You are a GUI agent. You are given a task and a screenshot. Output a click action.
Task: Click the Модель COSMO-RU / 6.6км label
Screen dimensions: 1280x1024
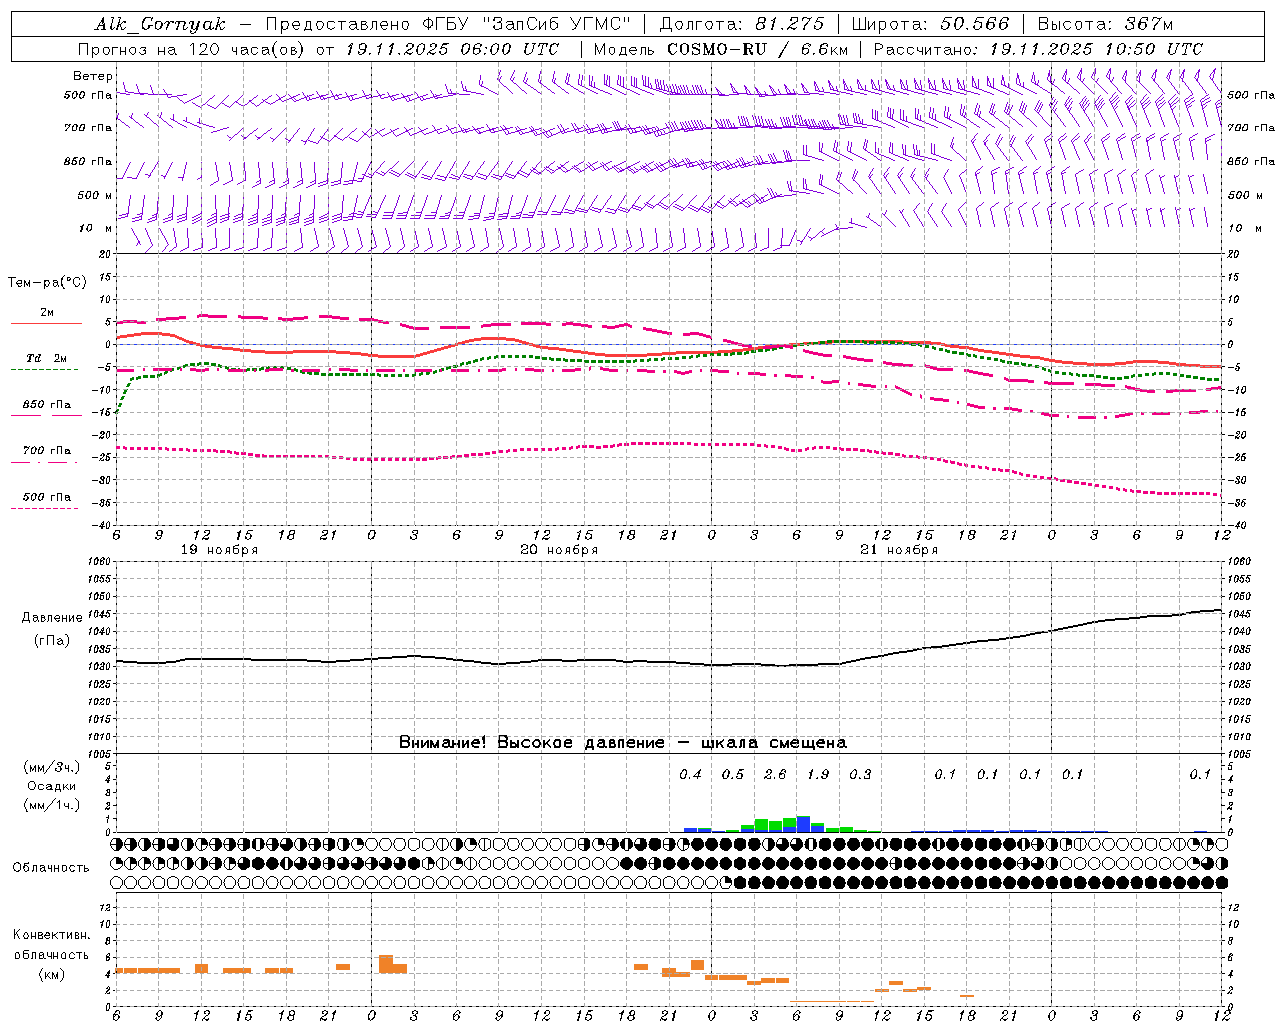click(721, 49)
